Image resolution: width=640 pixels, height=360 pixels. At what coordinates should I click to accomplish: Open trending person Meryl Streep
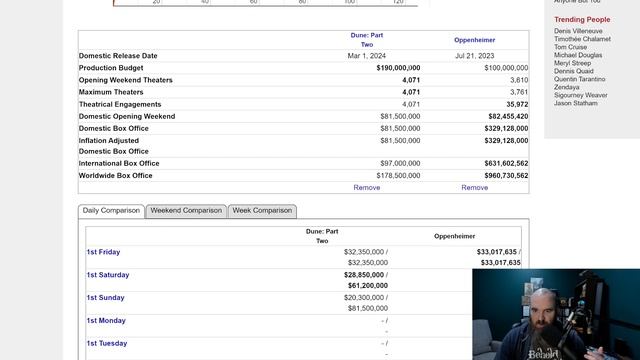[572, 63]
